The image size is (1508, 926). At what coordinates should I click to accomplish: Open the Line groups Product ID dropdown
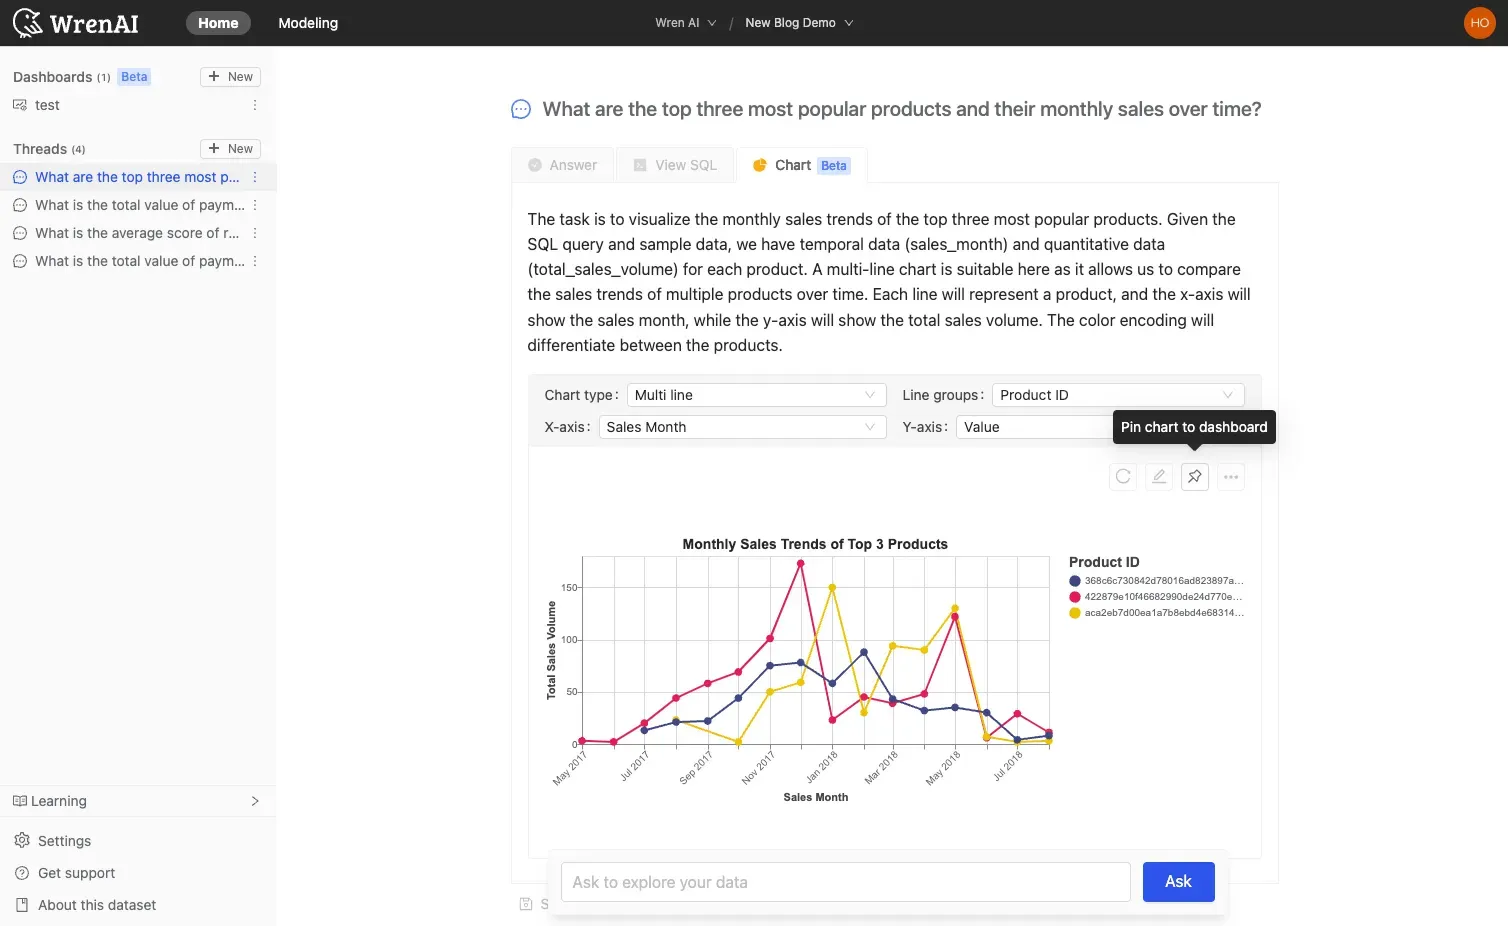click(1117, 395)
